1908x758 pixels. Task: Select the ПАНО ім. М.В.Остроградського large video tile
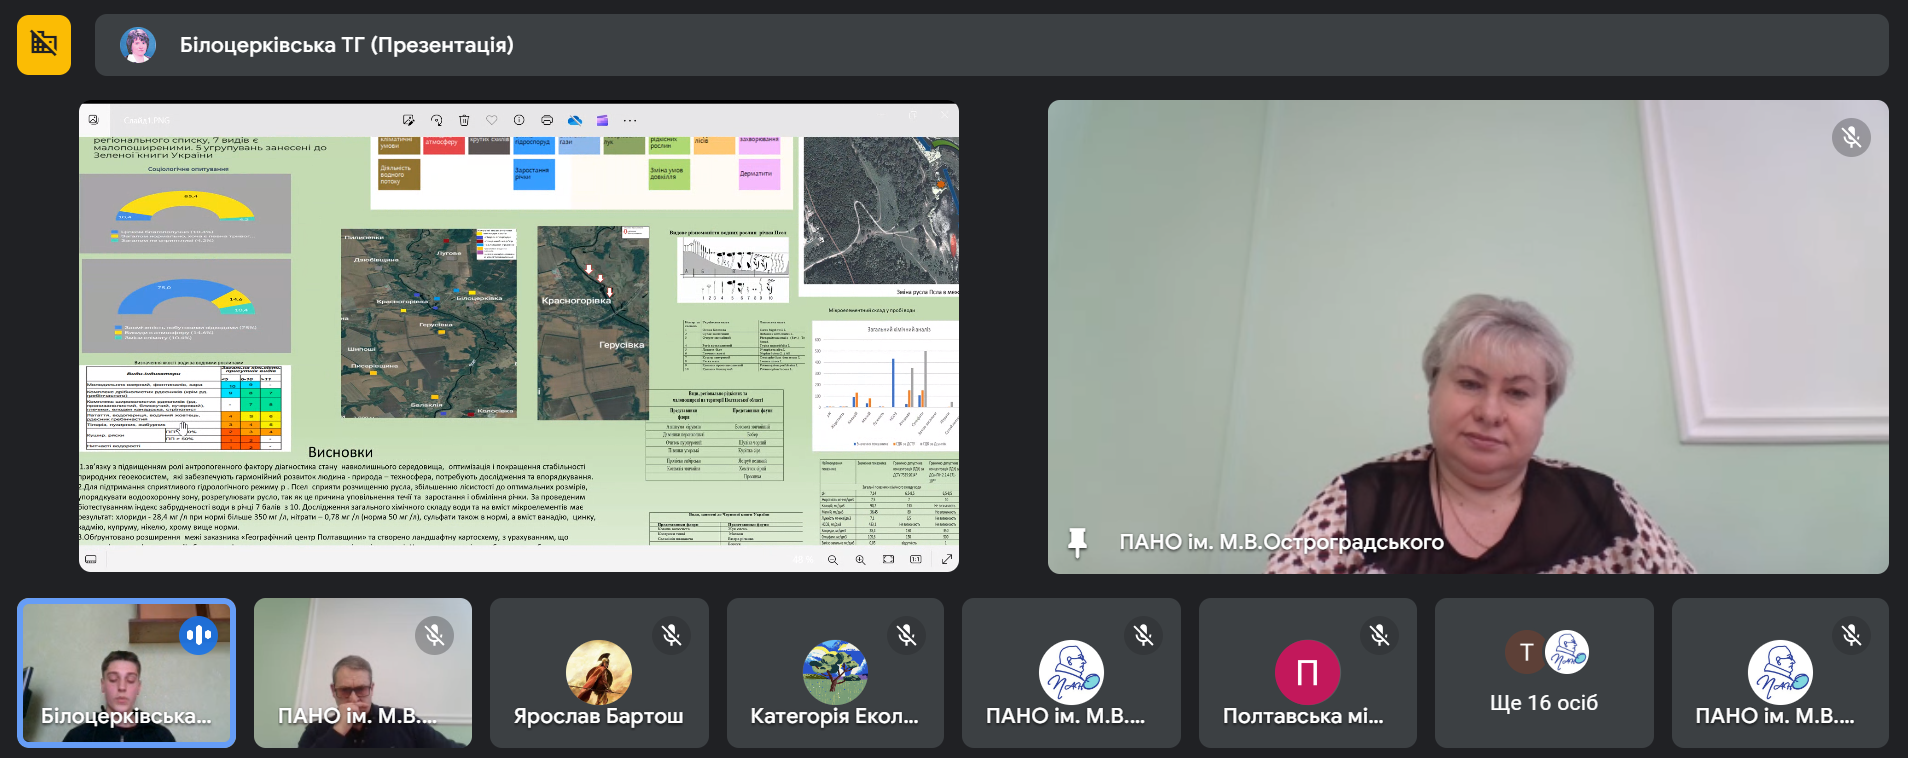pyautogui.click(x=1468, y=337)
